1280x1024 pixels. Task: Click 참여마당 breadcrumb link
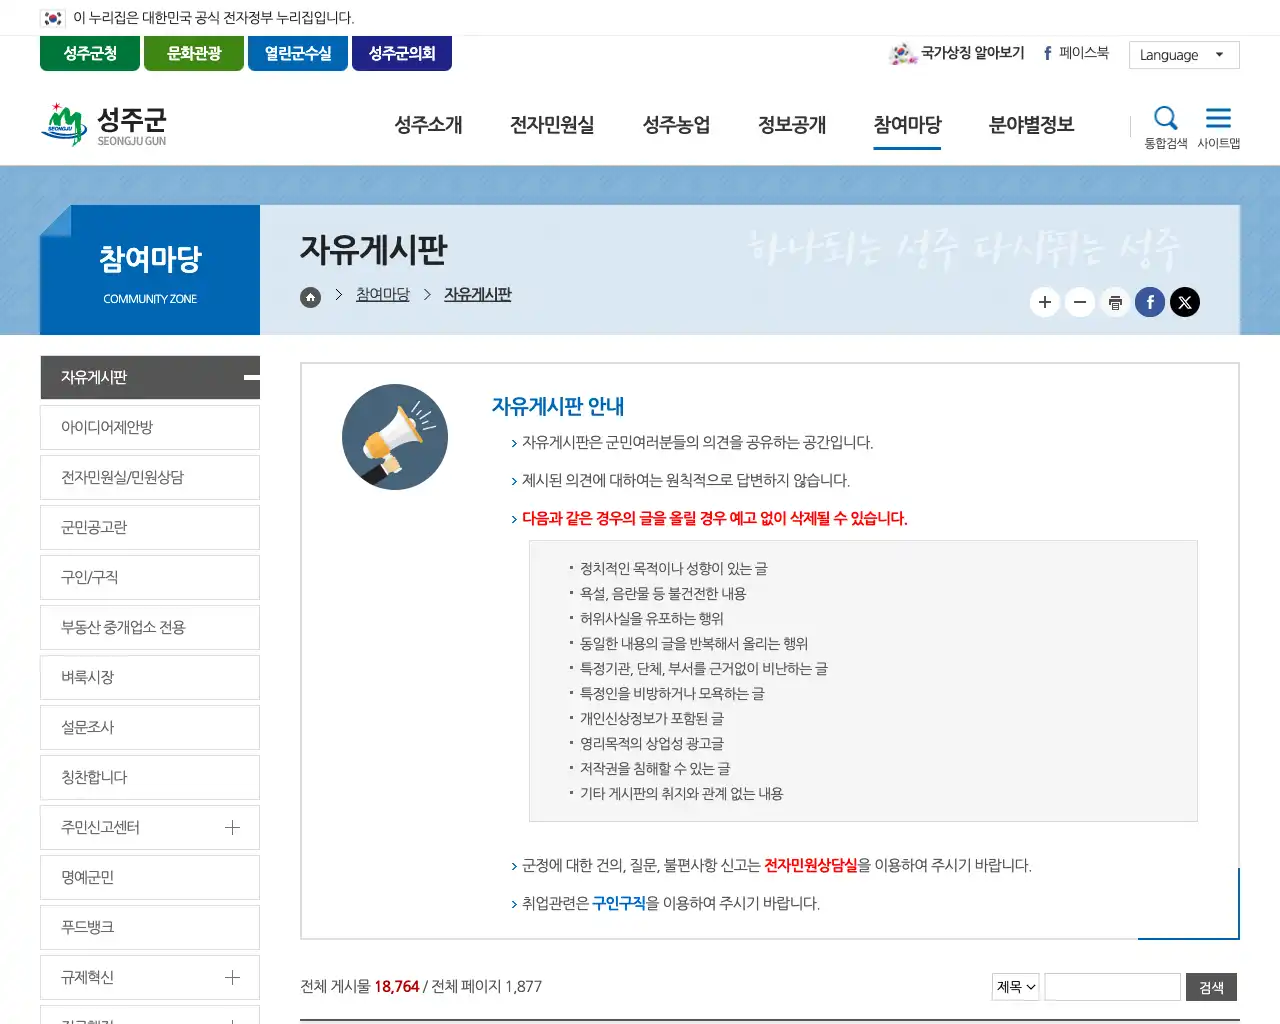pyautogui.click(x=383, y=294)
